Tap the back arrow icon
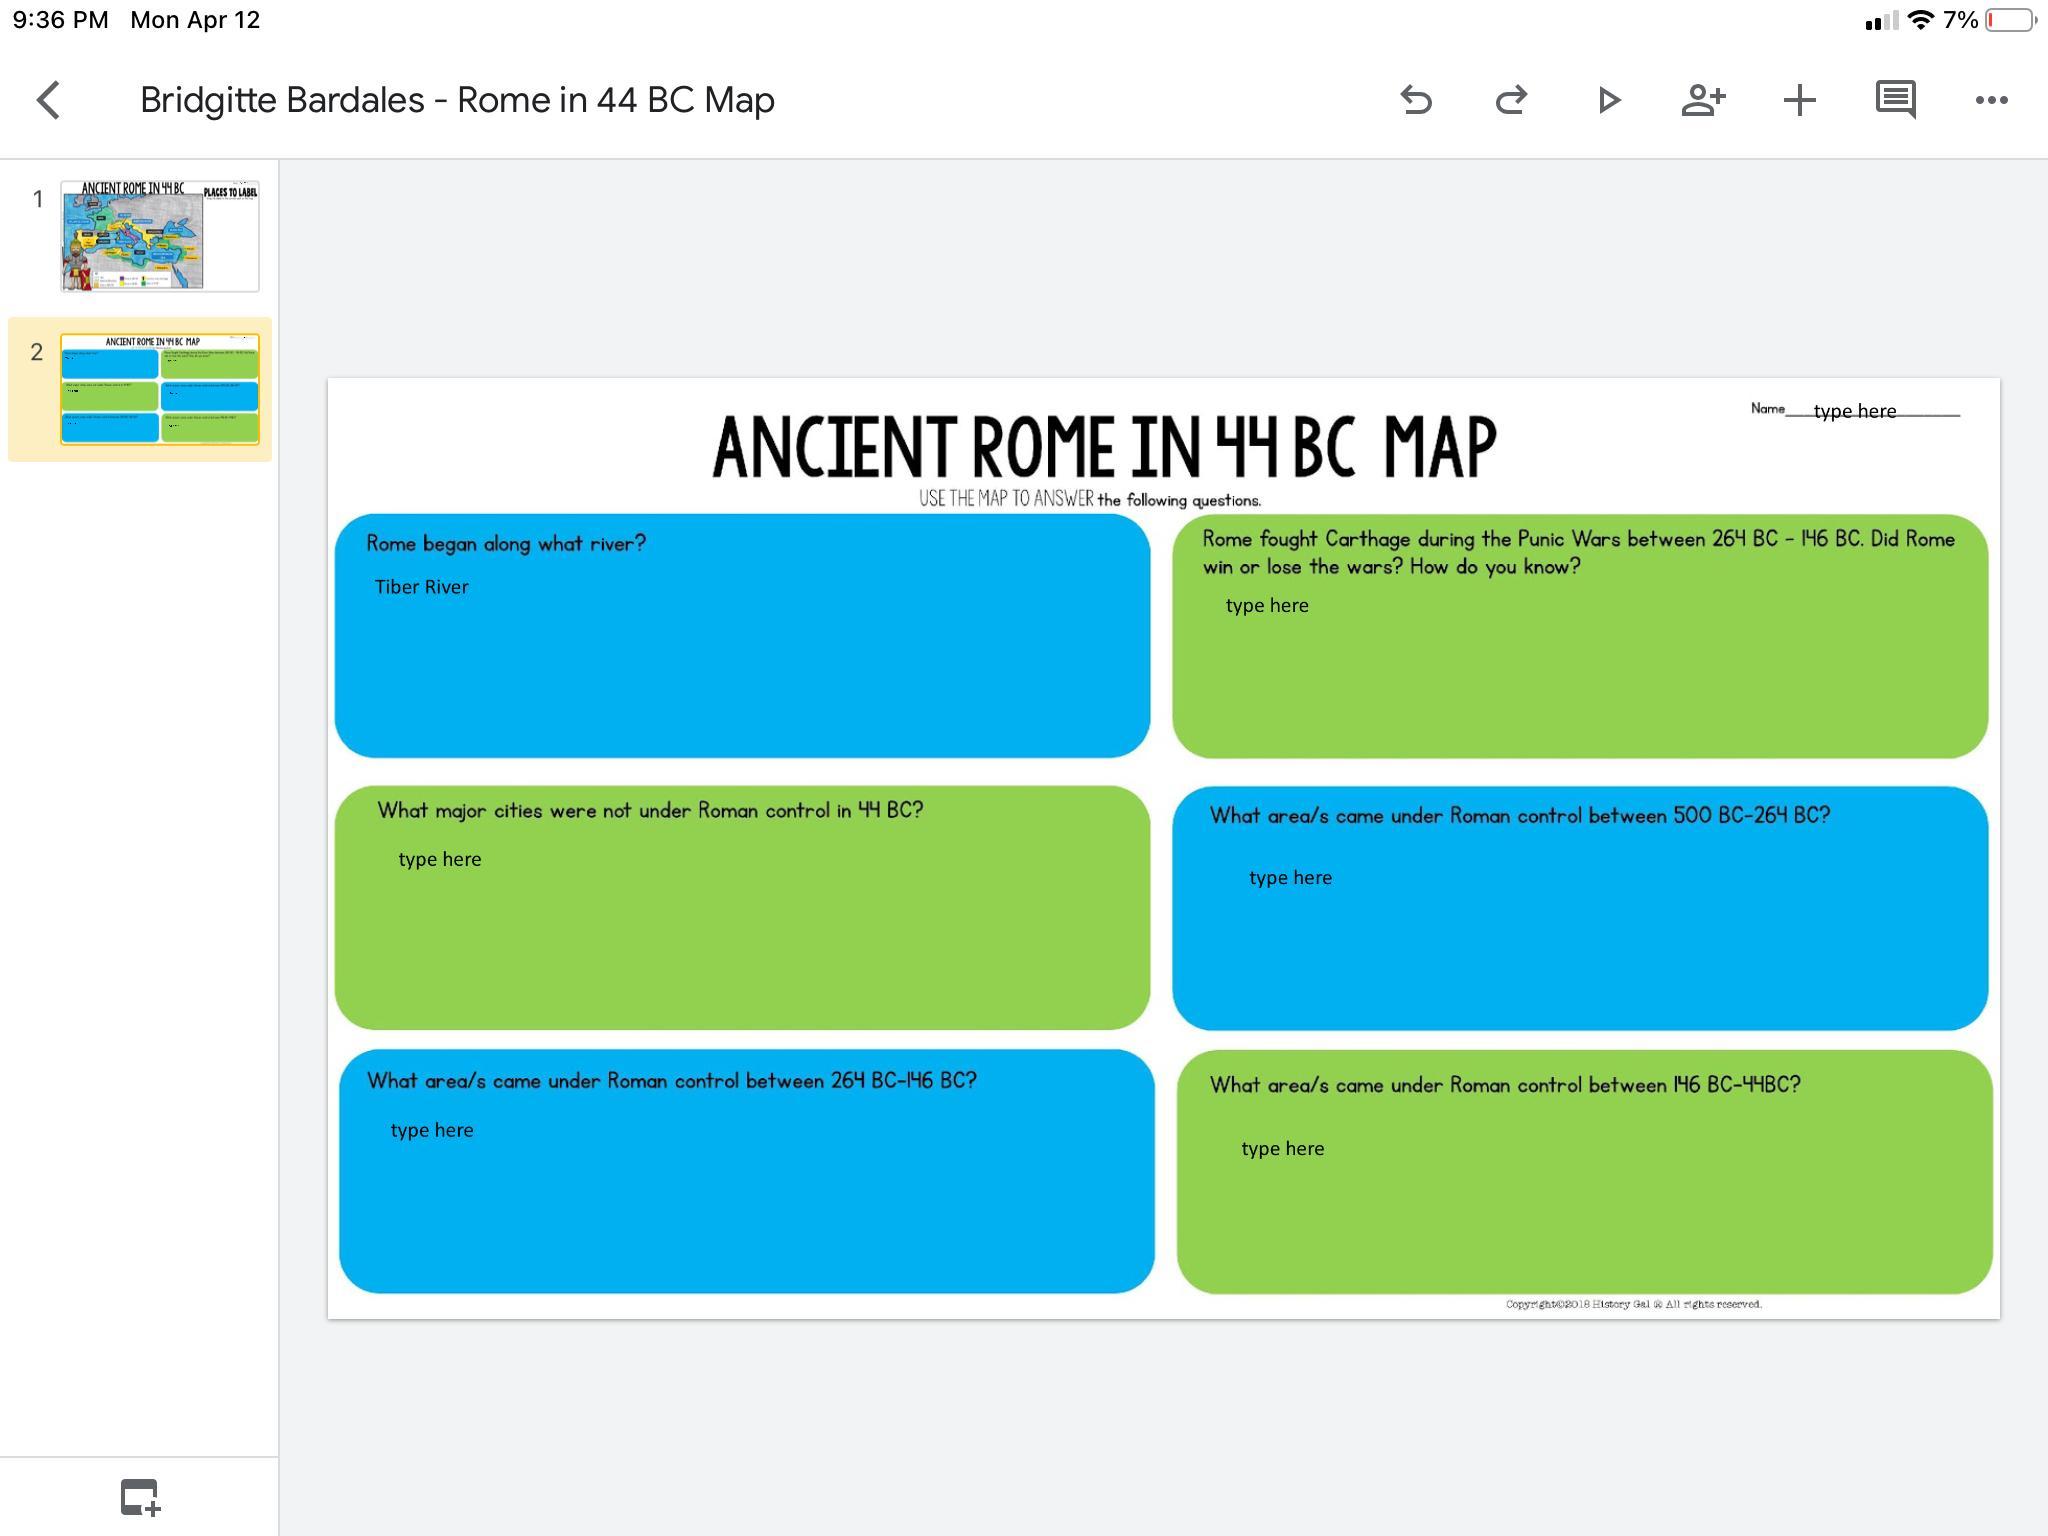The width and height of the screenshot is (2048, 1536). click(x=48, y=100)
